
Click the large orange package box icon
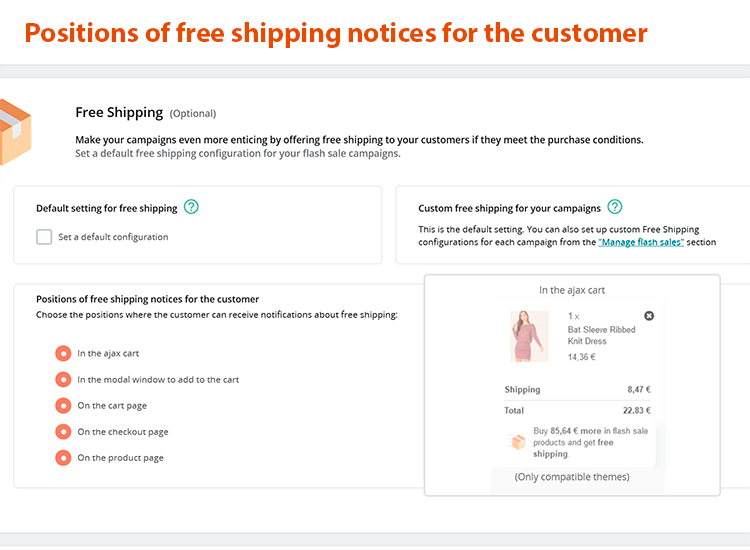[14, 131]
